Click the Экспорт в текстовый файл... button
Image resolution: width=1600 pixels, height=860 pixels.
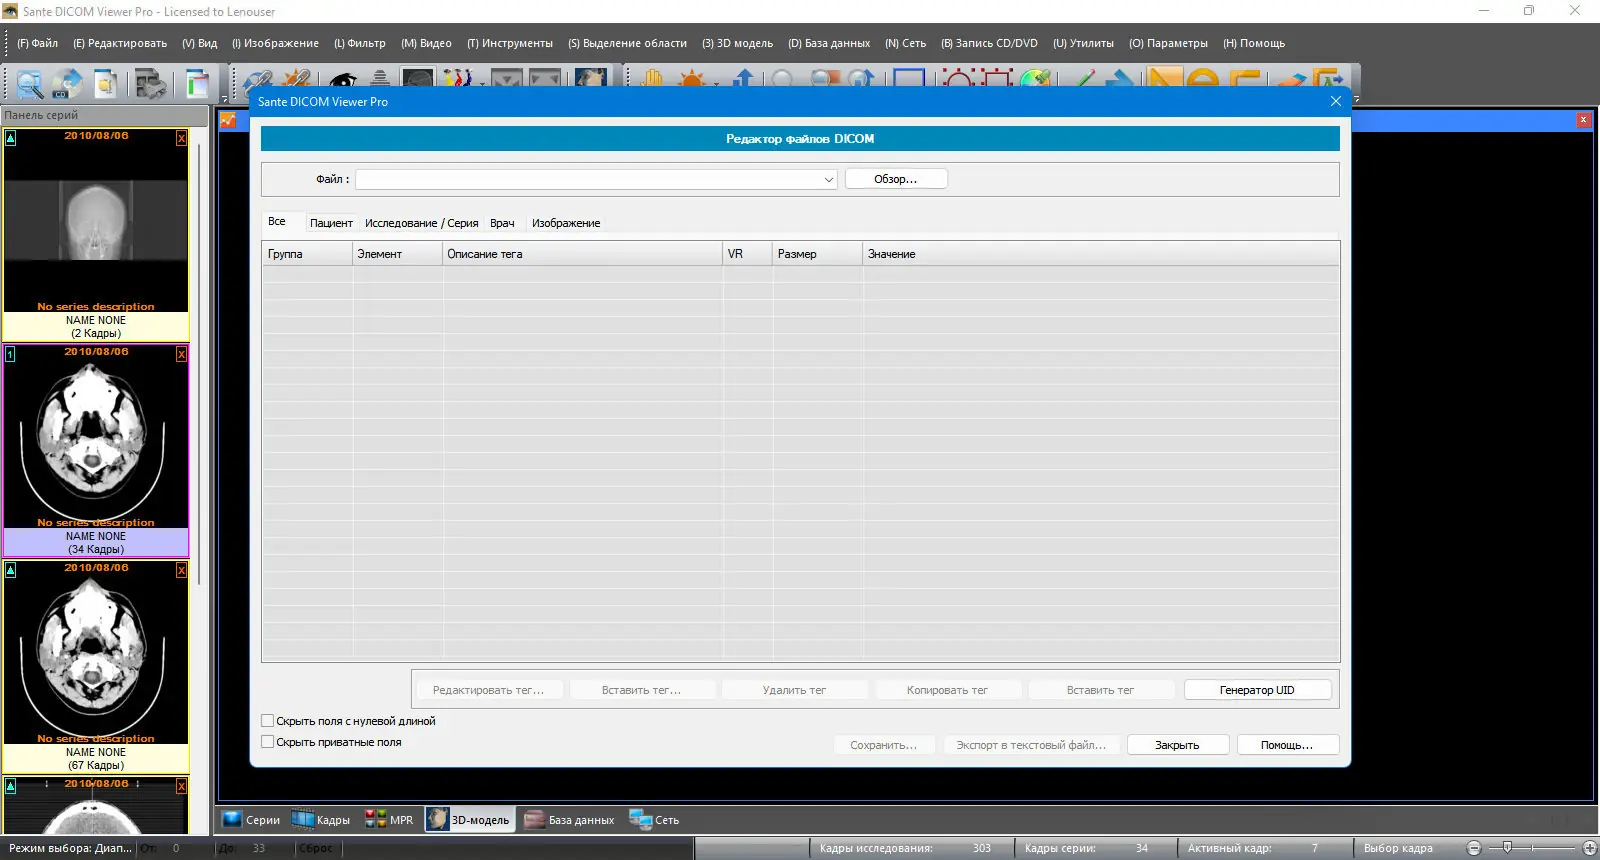click(1031, 745)
